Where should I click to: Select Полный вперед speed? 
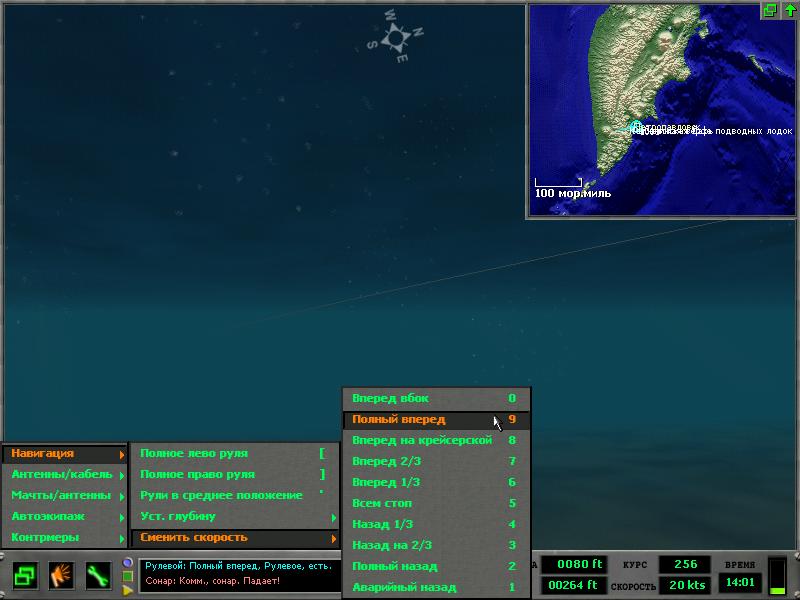[436, 419]
